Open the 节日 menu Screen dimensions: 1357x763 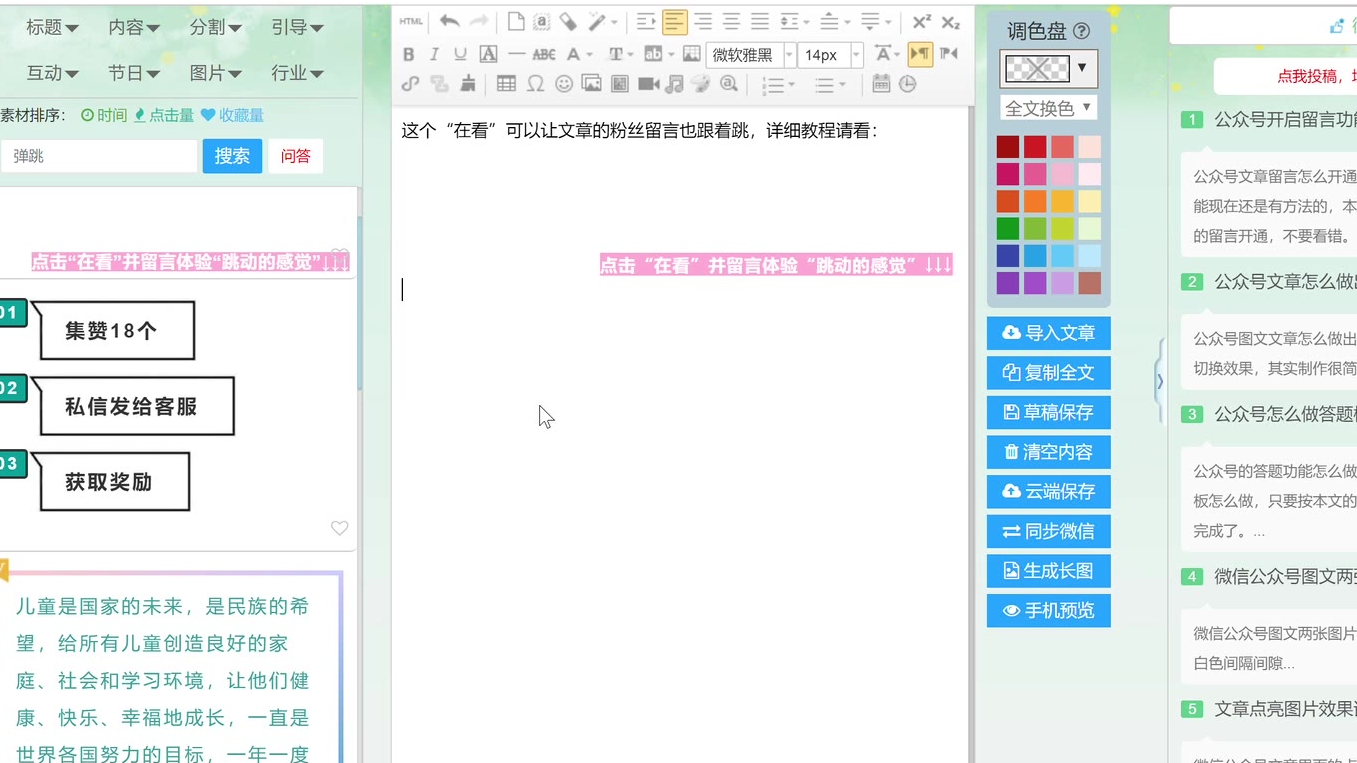(133, 73)
